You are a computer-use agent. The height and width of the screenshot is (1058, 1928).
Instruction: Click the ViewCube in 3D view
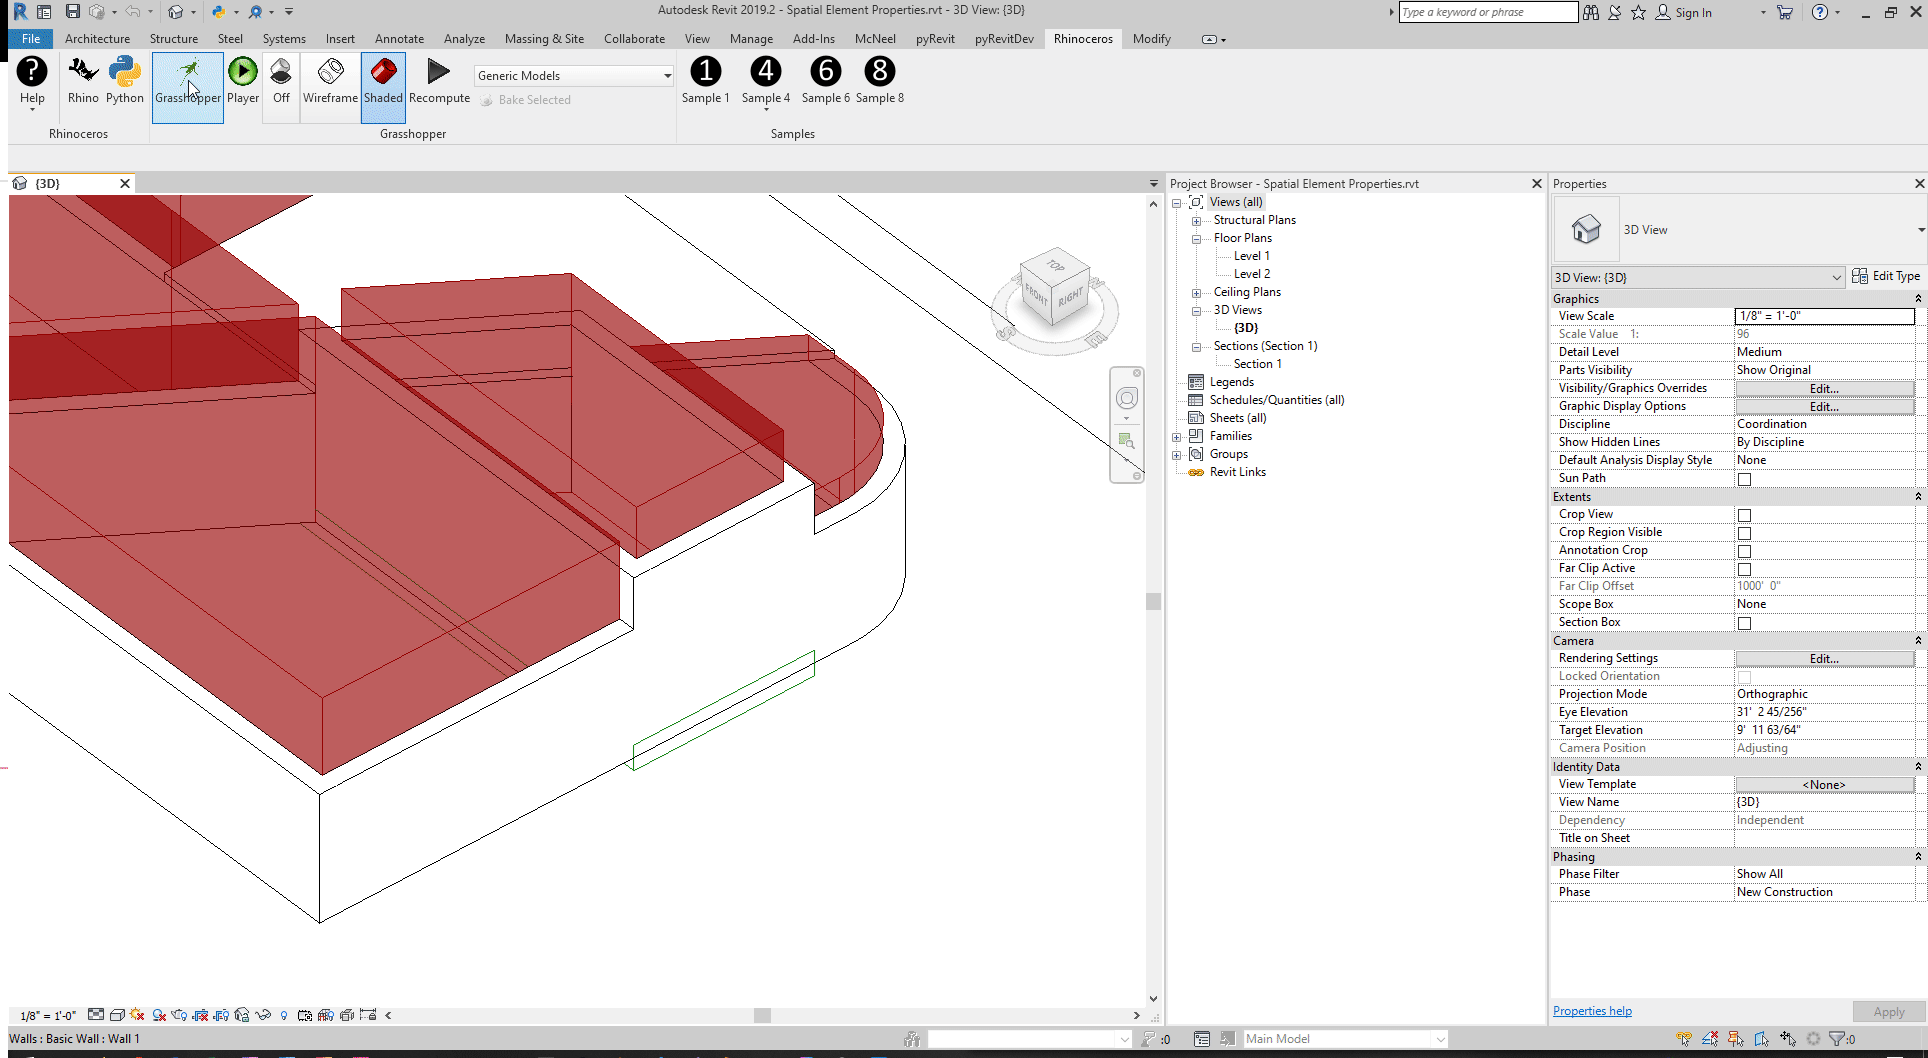[x=1053, y=290]
